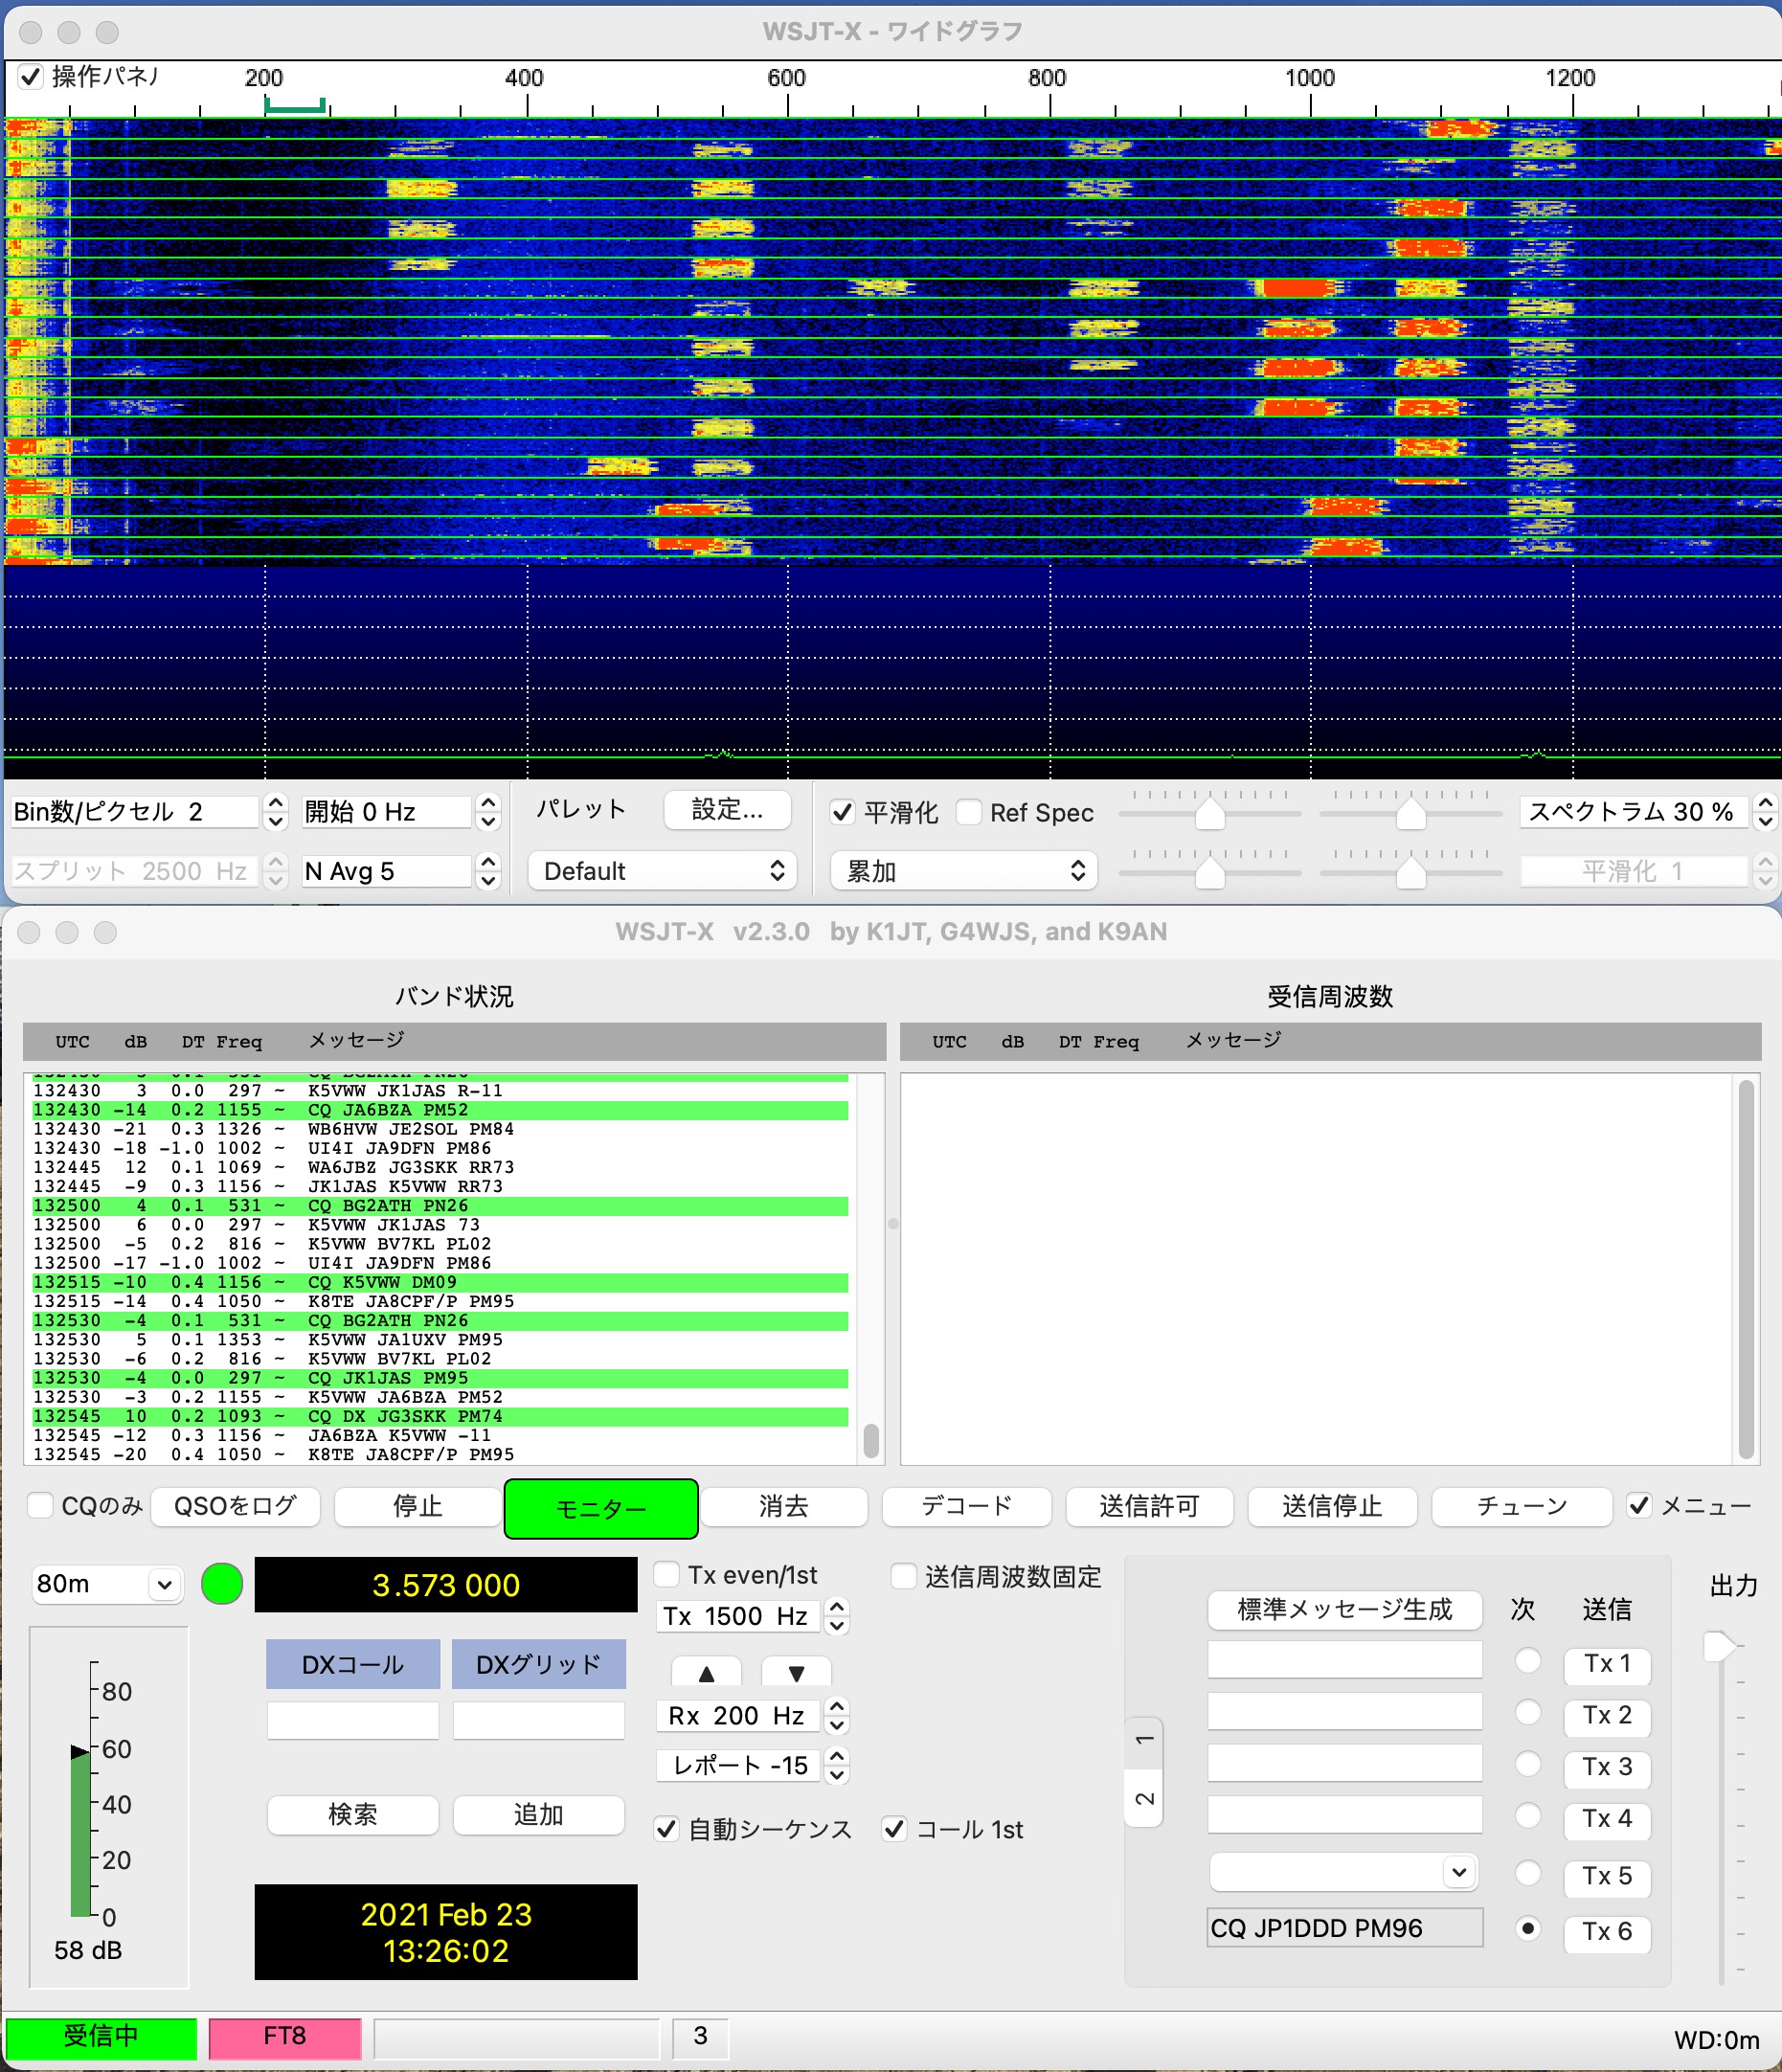Enable the 送信周波数固定 checkbox

(903, 1576)
